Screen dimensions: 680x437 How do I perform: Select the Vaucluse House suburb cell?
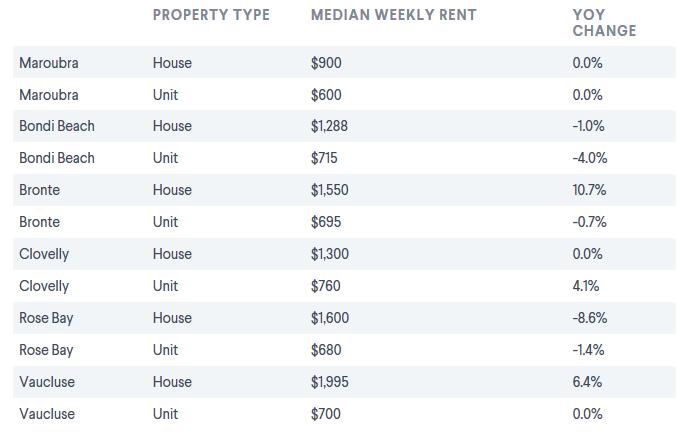(x=47, y=382)
